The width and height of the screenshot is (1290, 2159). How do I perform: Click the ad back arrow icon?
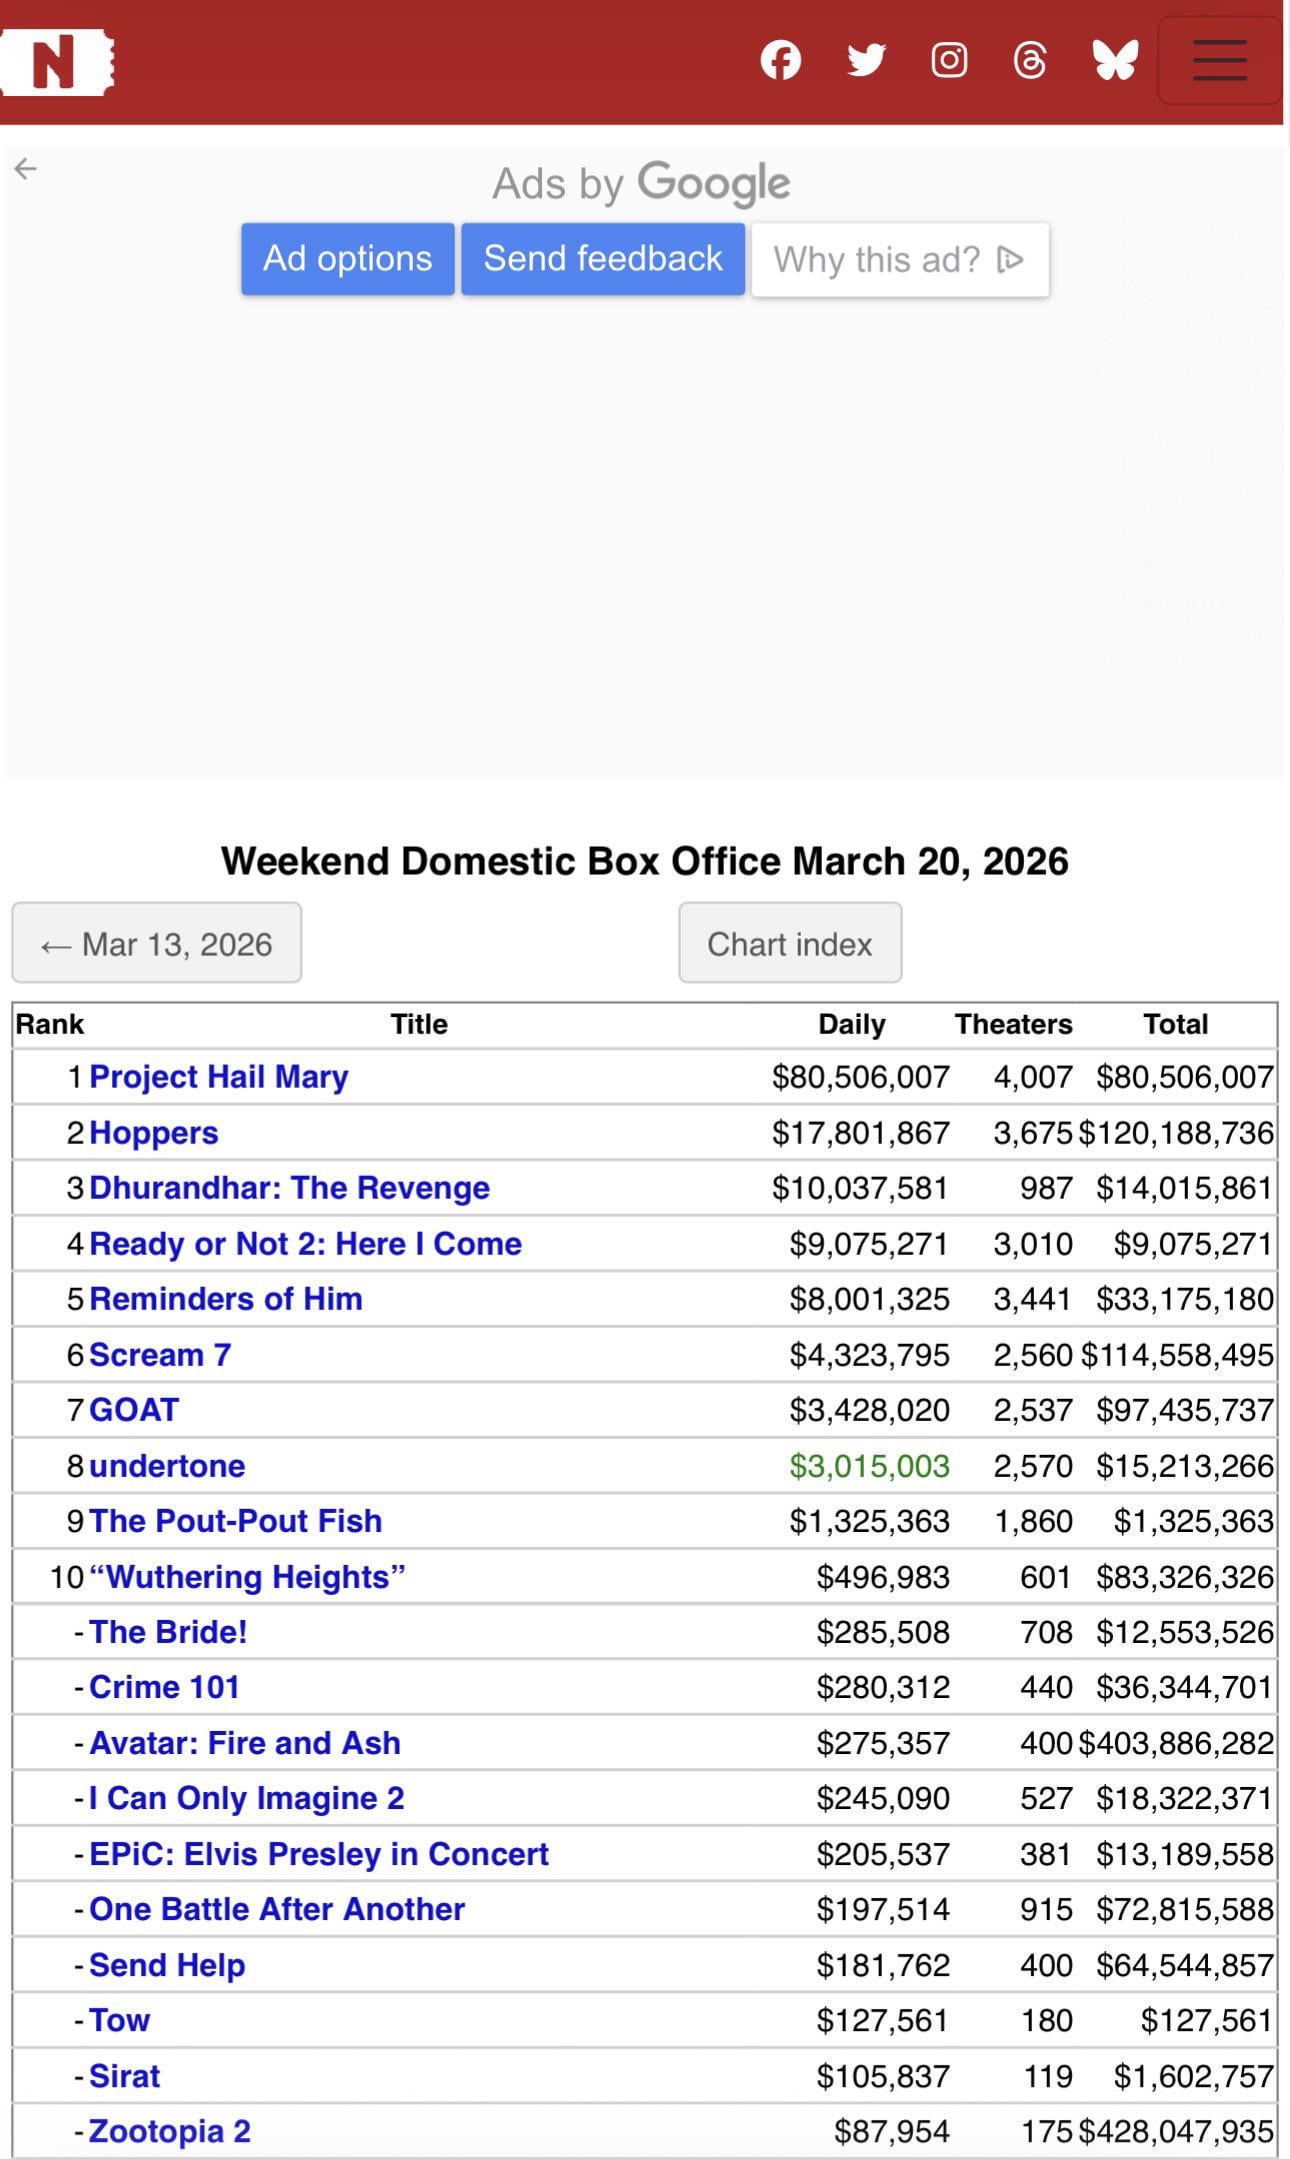click(x=26, y=169)
